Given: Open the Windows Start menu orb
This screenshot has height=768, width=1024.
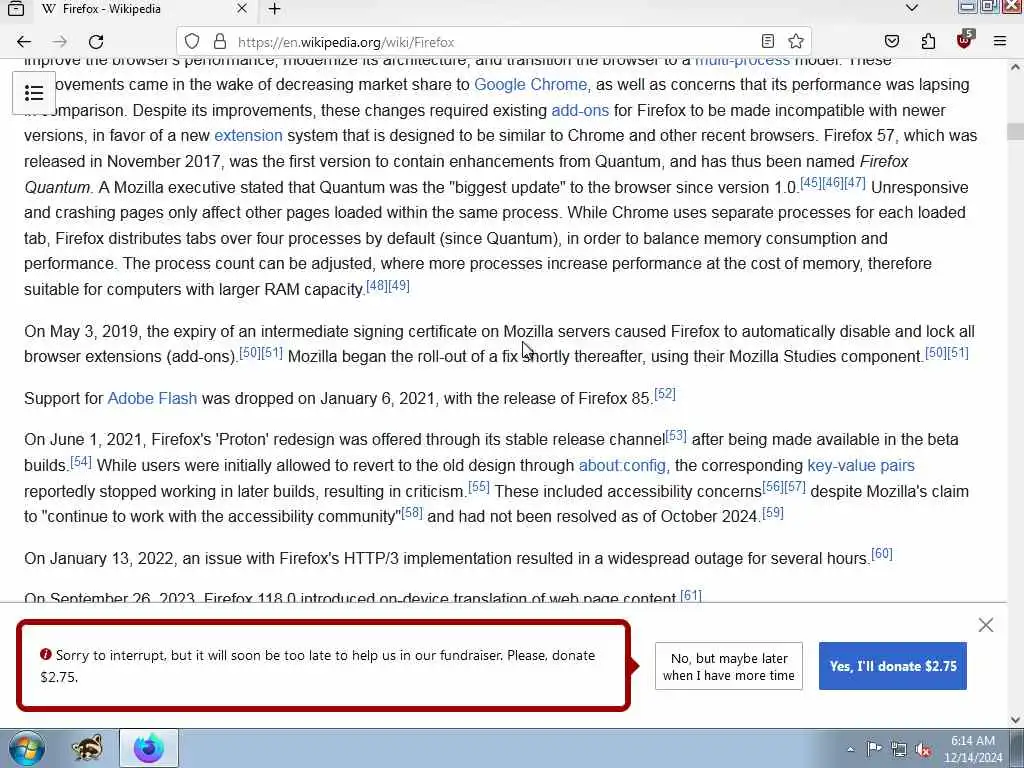Looking at the screenshot, I should (x=27, y=748).
